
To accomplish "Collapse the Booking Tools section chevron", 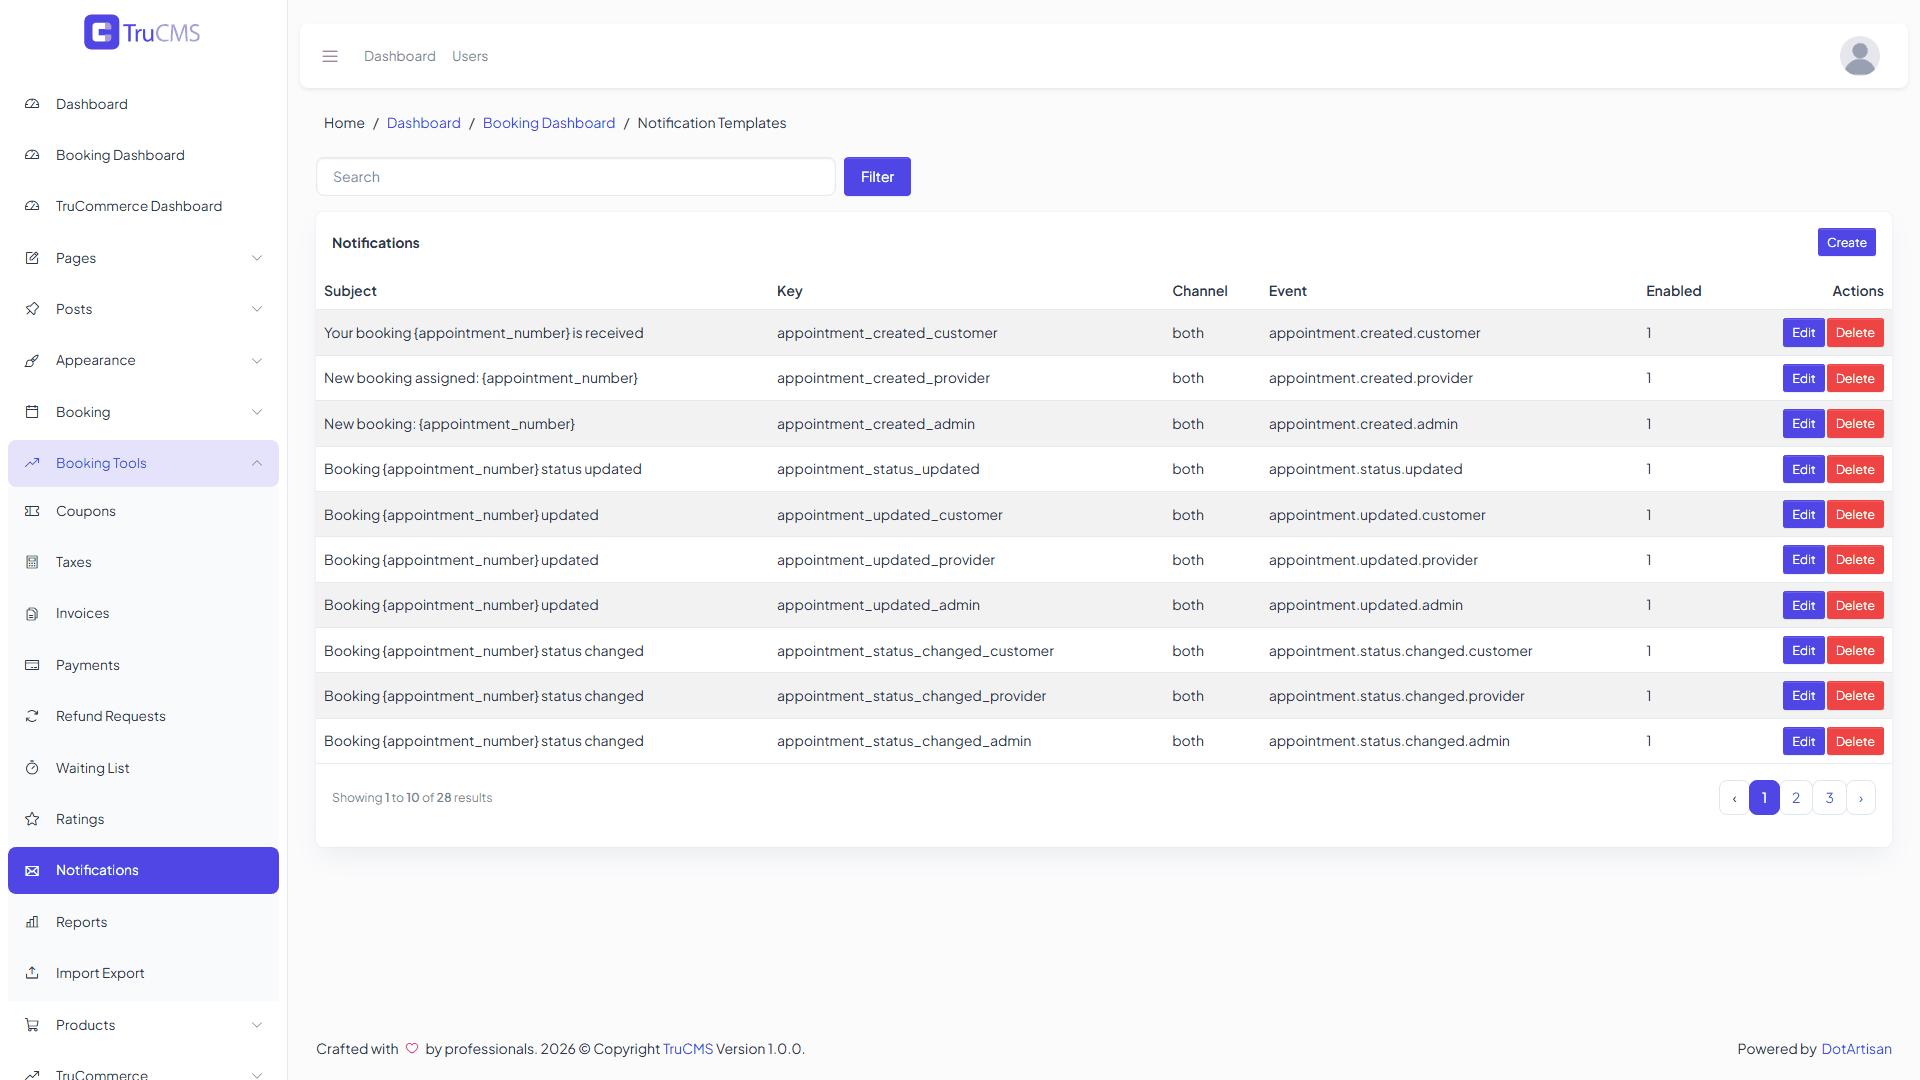I will pos(257,463).
